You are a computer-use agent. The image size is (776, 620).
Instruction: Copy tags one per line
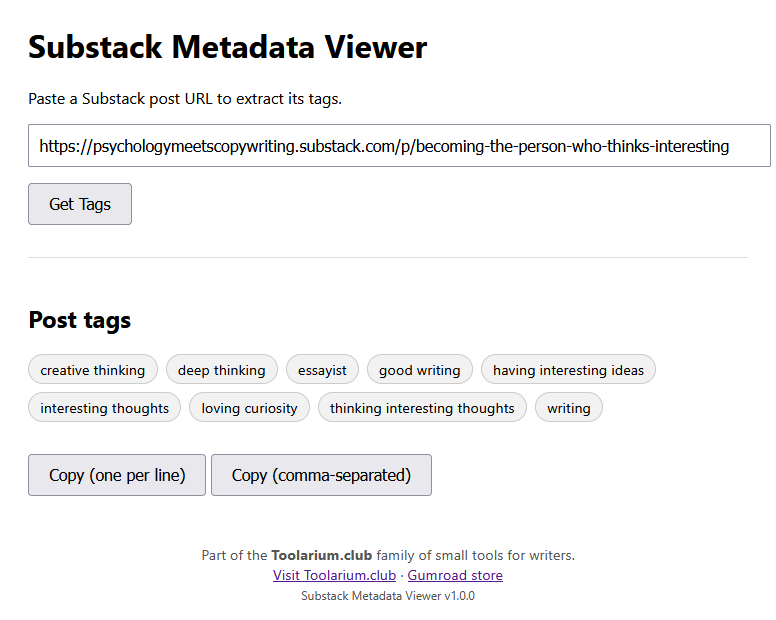pyautogui.click(x=117, y=475)
